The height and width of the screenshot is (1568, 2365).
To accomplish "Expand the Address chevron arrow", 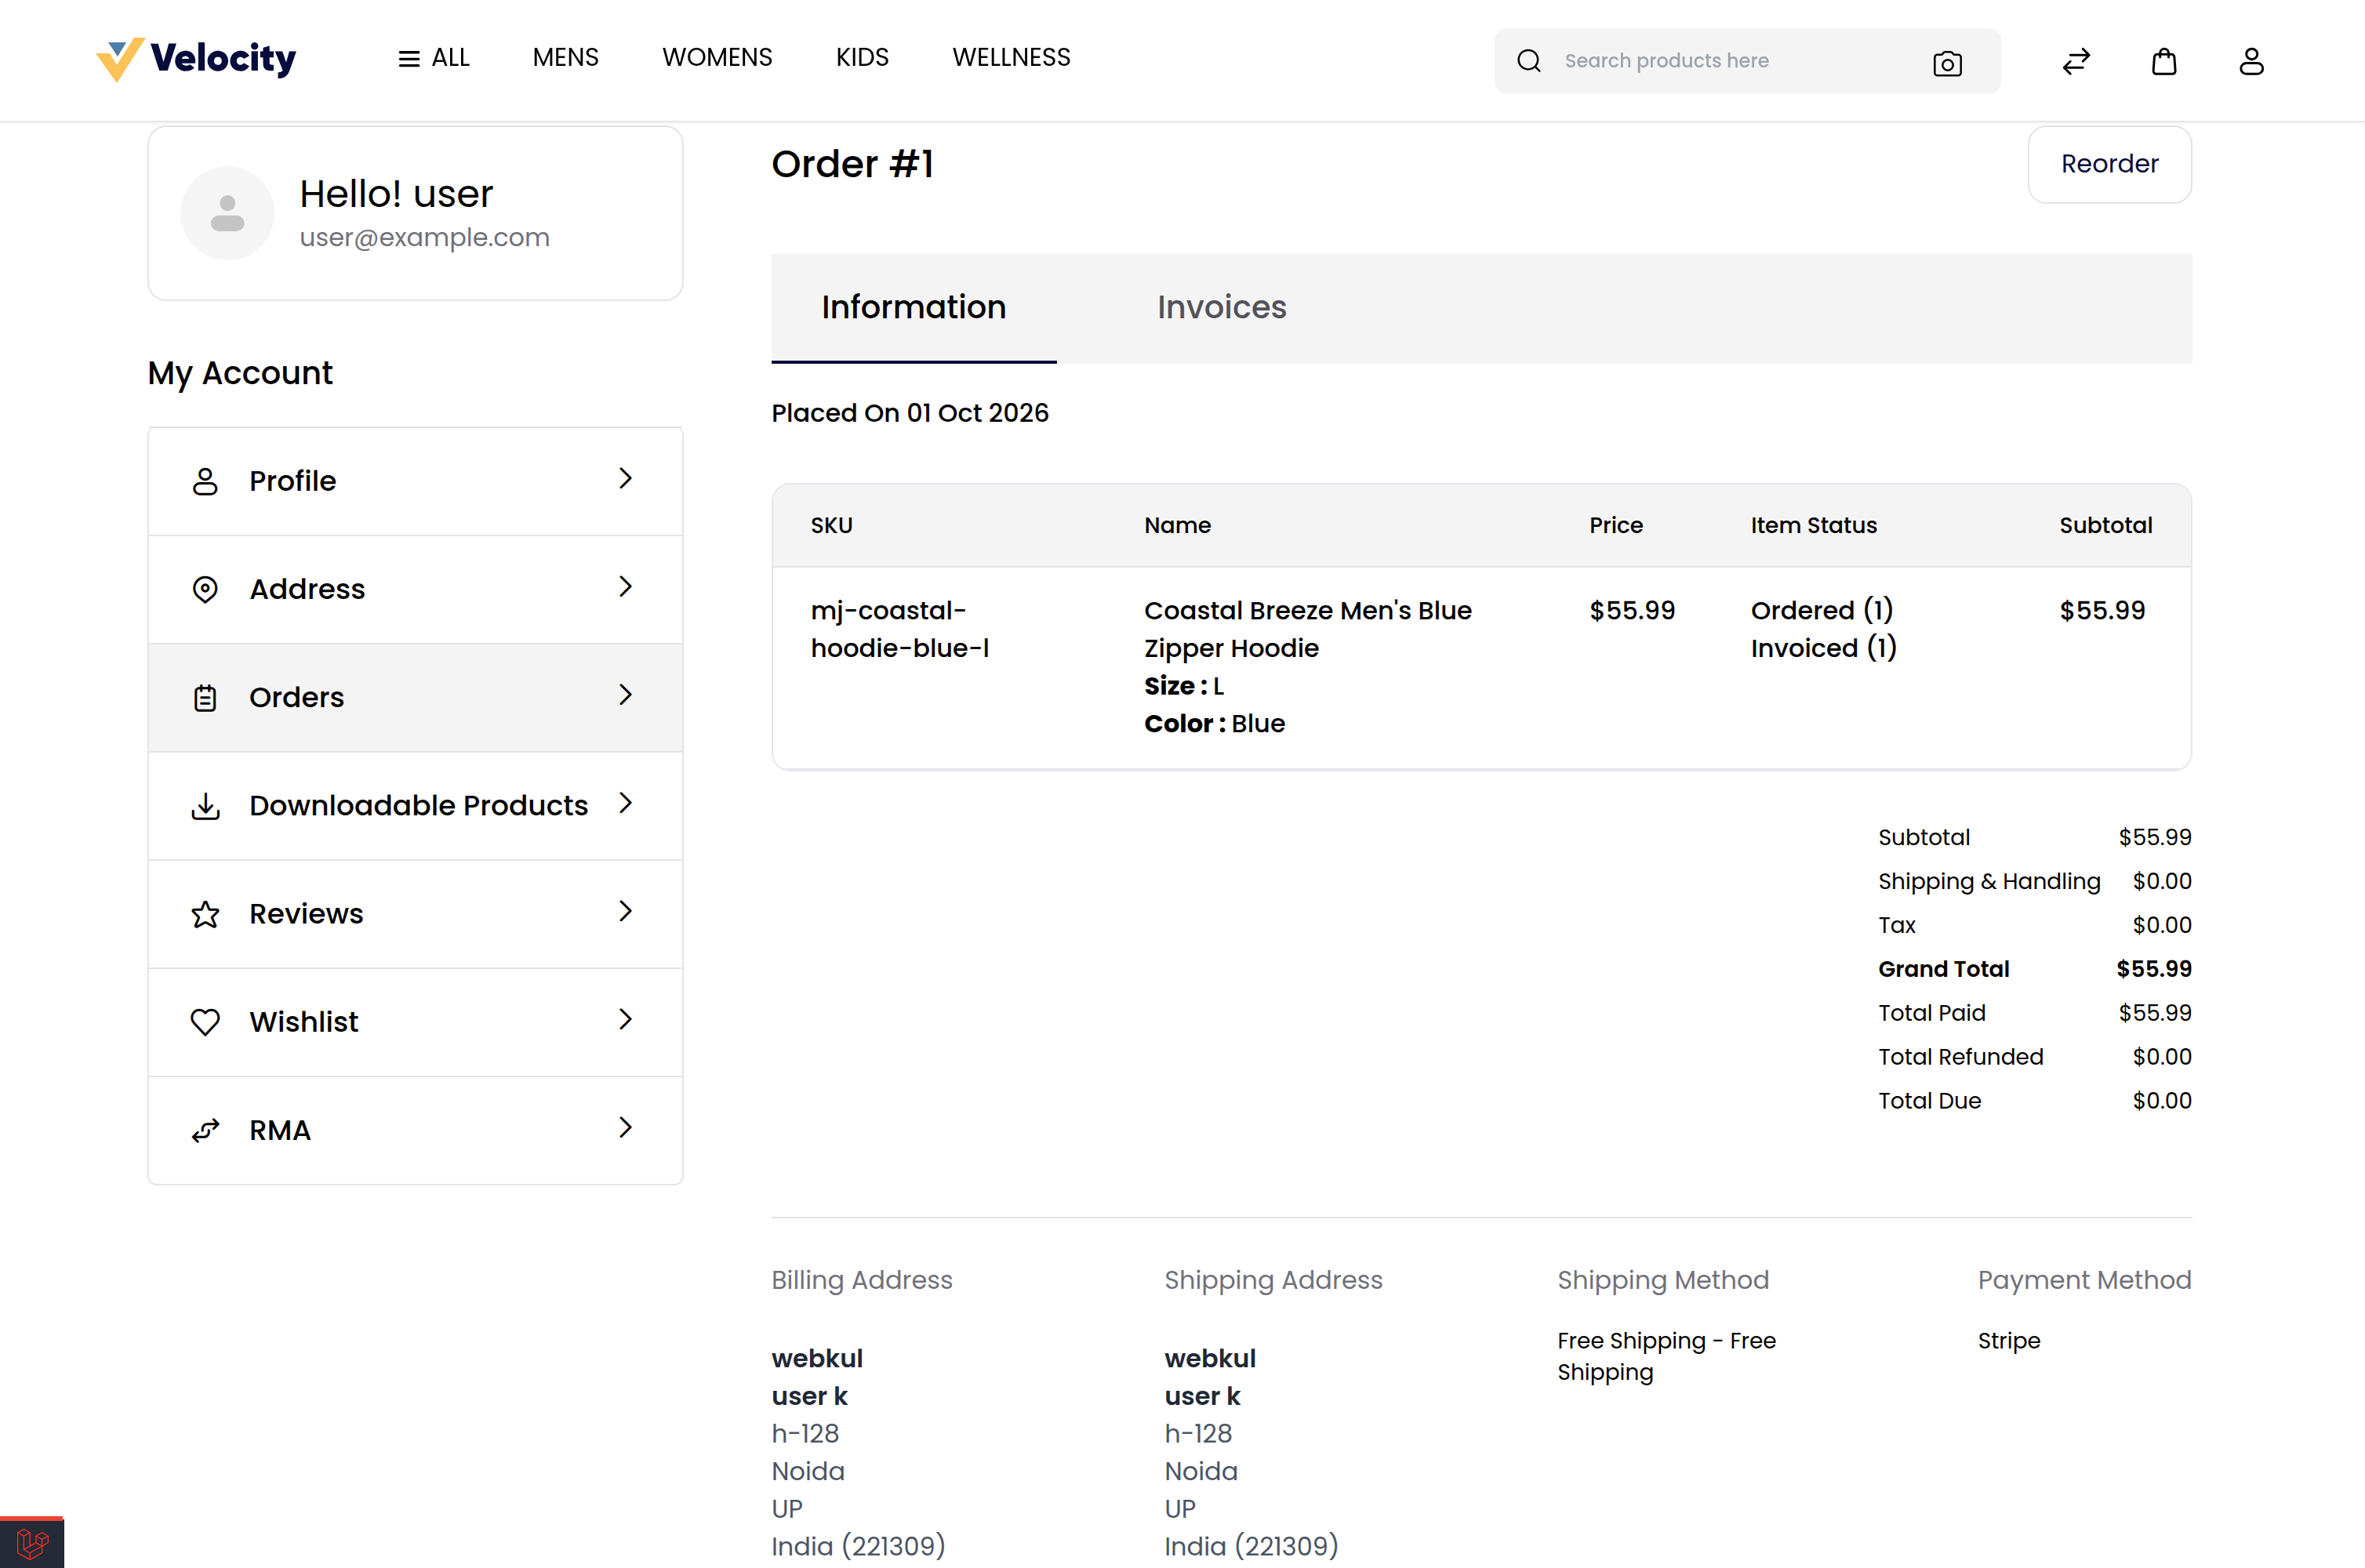I will point(625,587).
